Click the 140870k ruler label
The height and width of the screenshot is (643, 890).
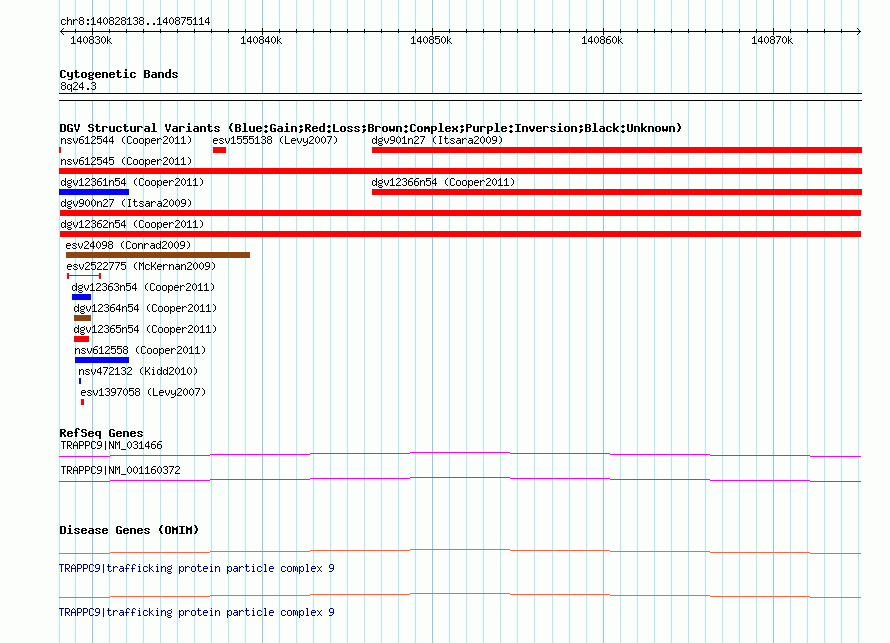(772, 40)
